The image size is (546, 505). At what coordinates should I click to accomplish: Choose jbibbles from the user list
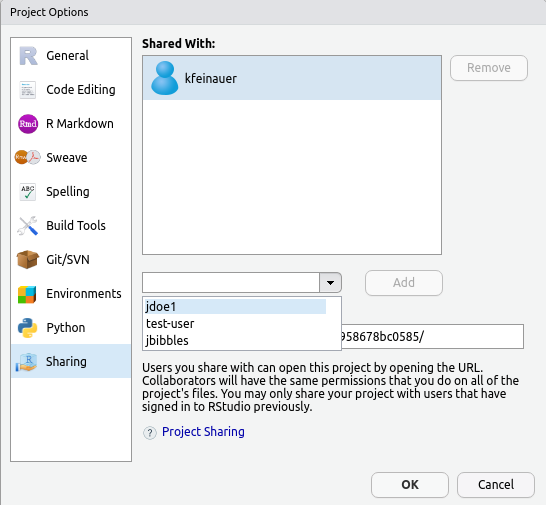[235, 340]
